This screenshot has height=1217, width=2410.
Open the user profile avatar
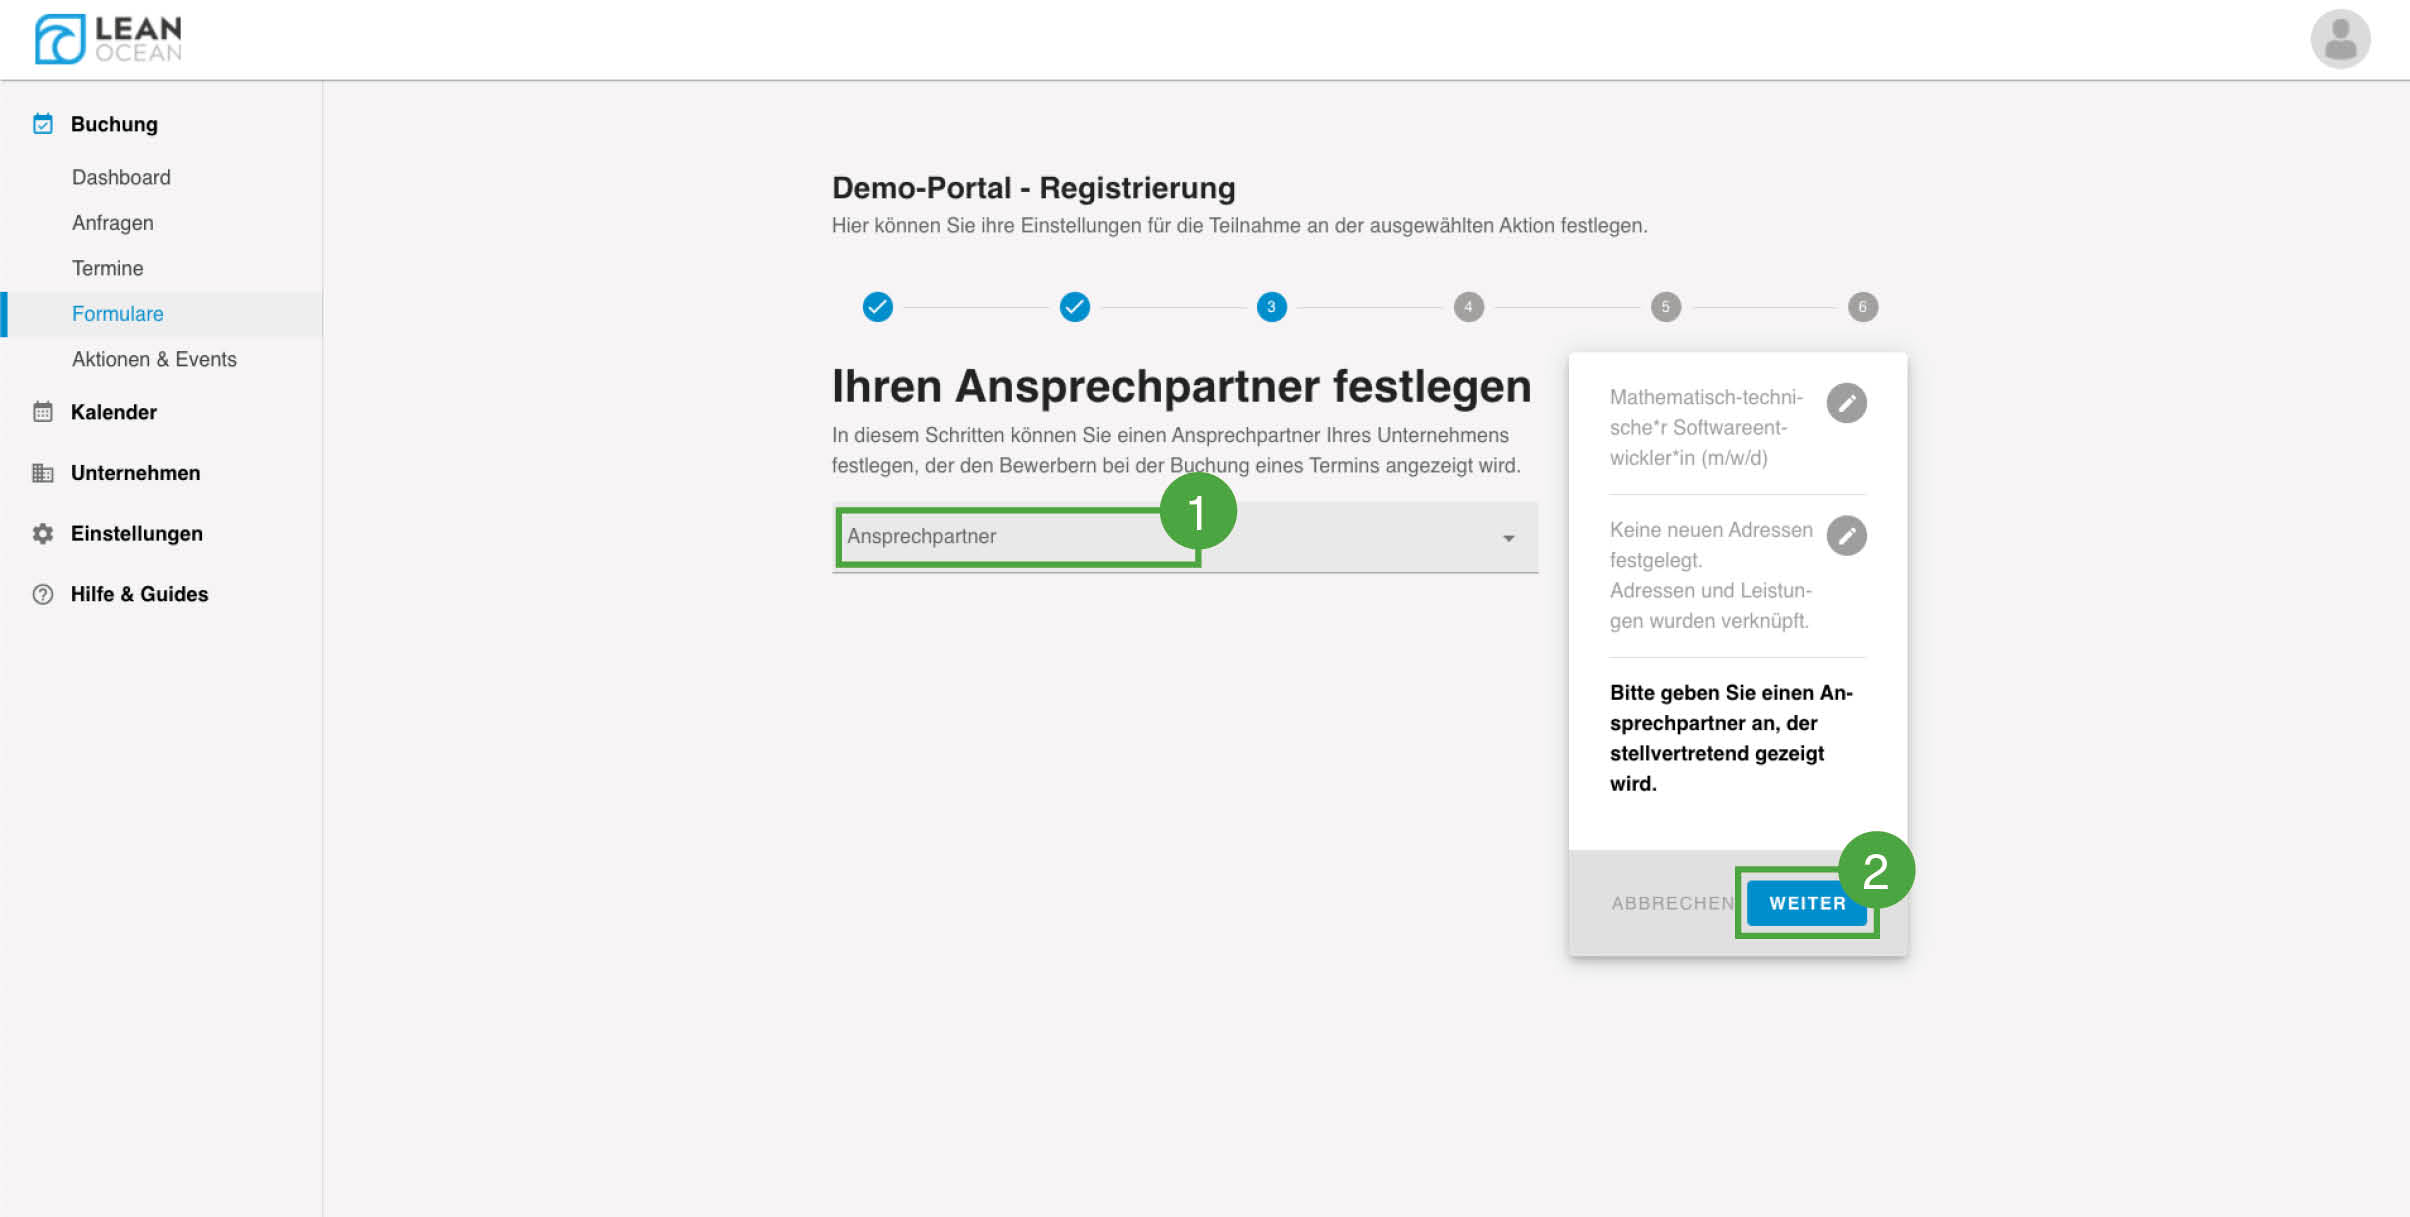[2339, 39]
